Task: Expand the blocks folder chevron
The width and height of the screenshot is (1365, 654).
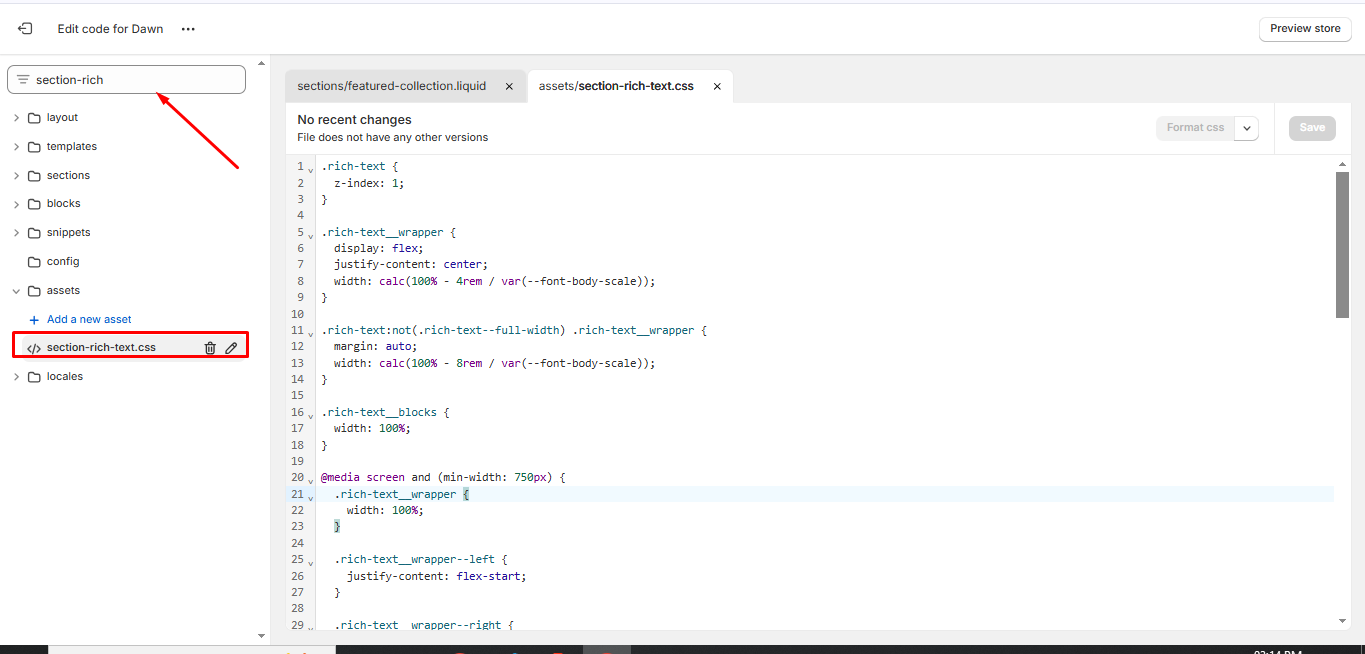Action: click(16, 204)
